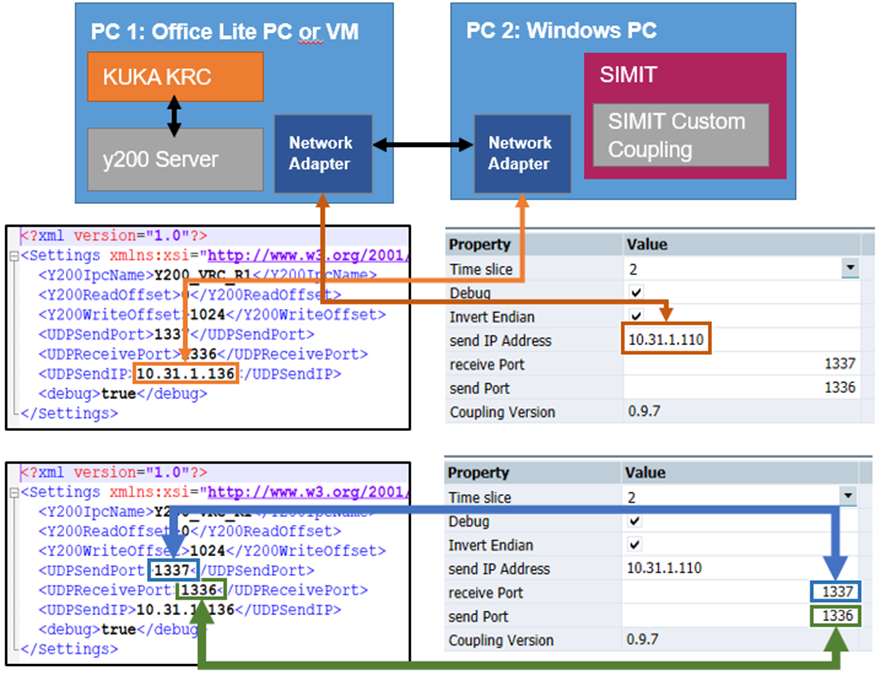
Task: Click the closing Settings tag in upper XML
Action: pos(70,414)
